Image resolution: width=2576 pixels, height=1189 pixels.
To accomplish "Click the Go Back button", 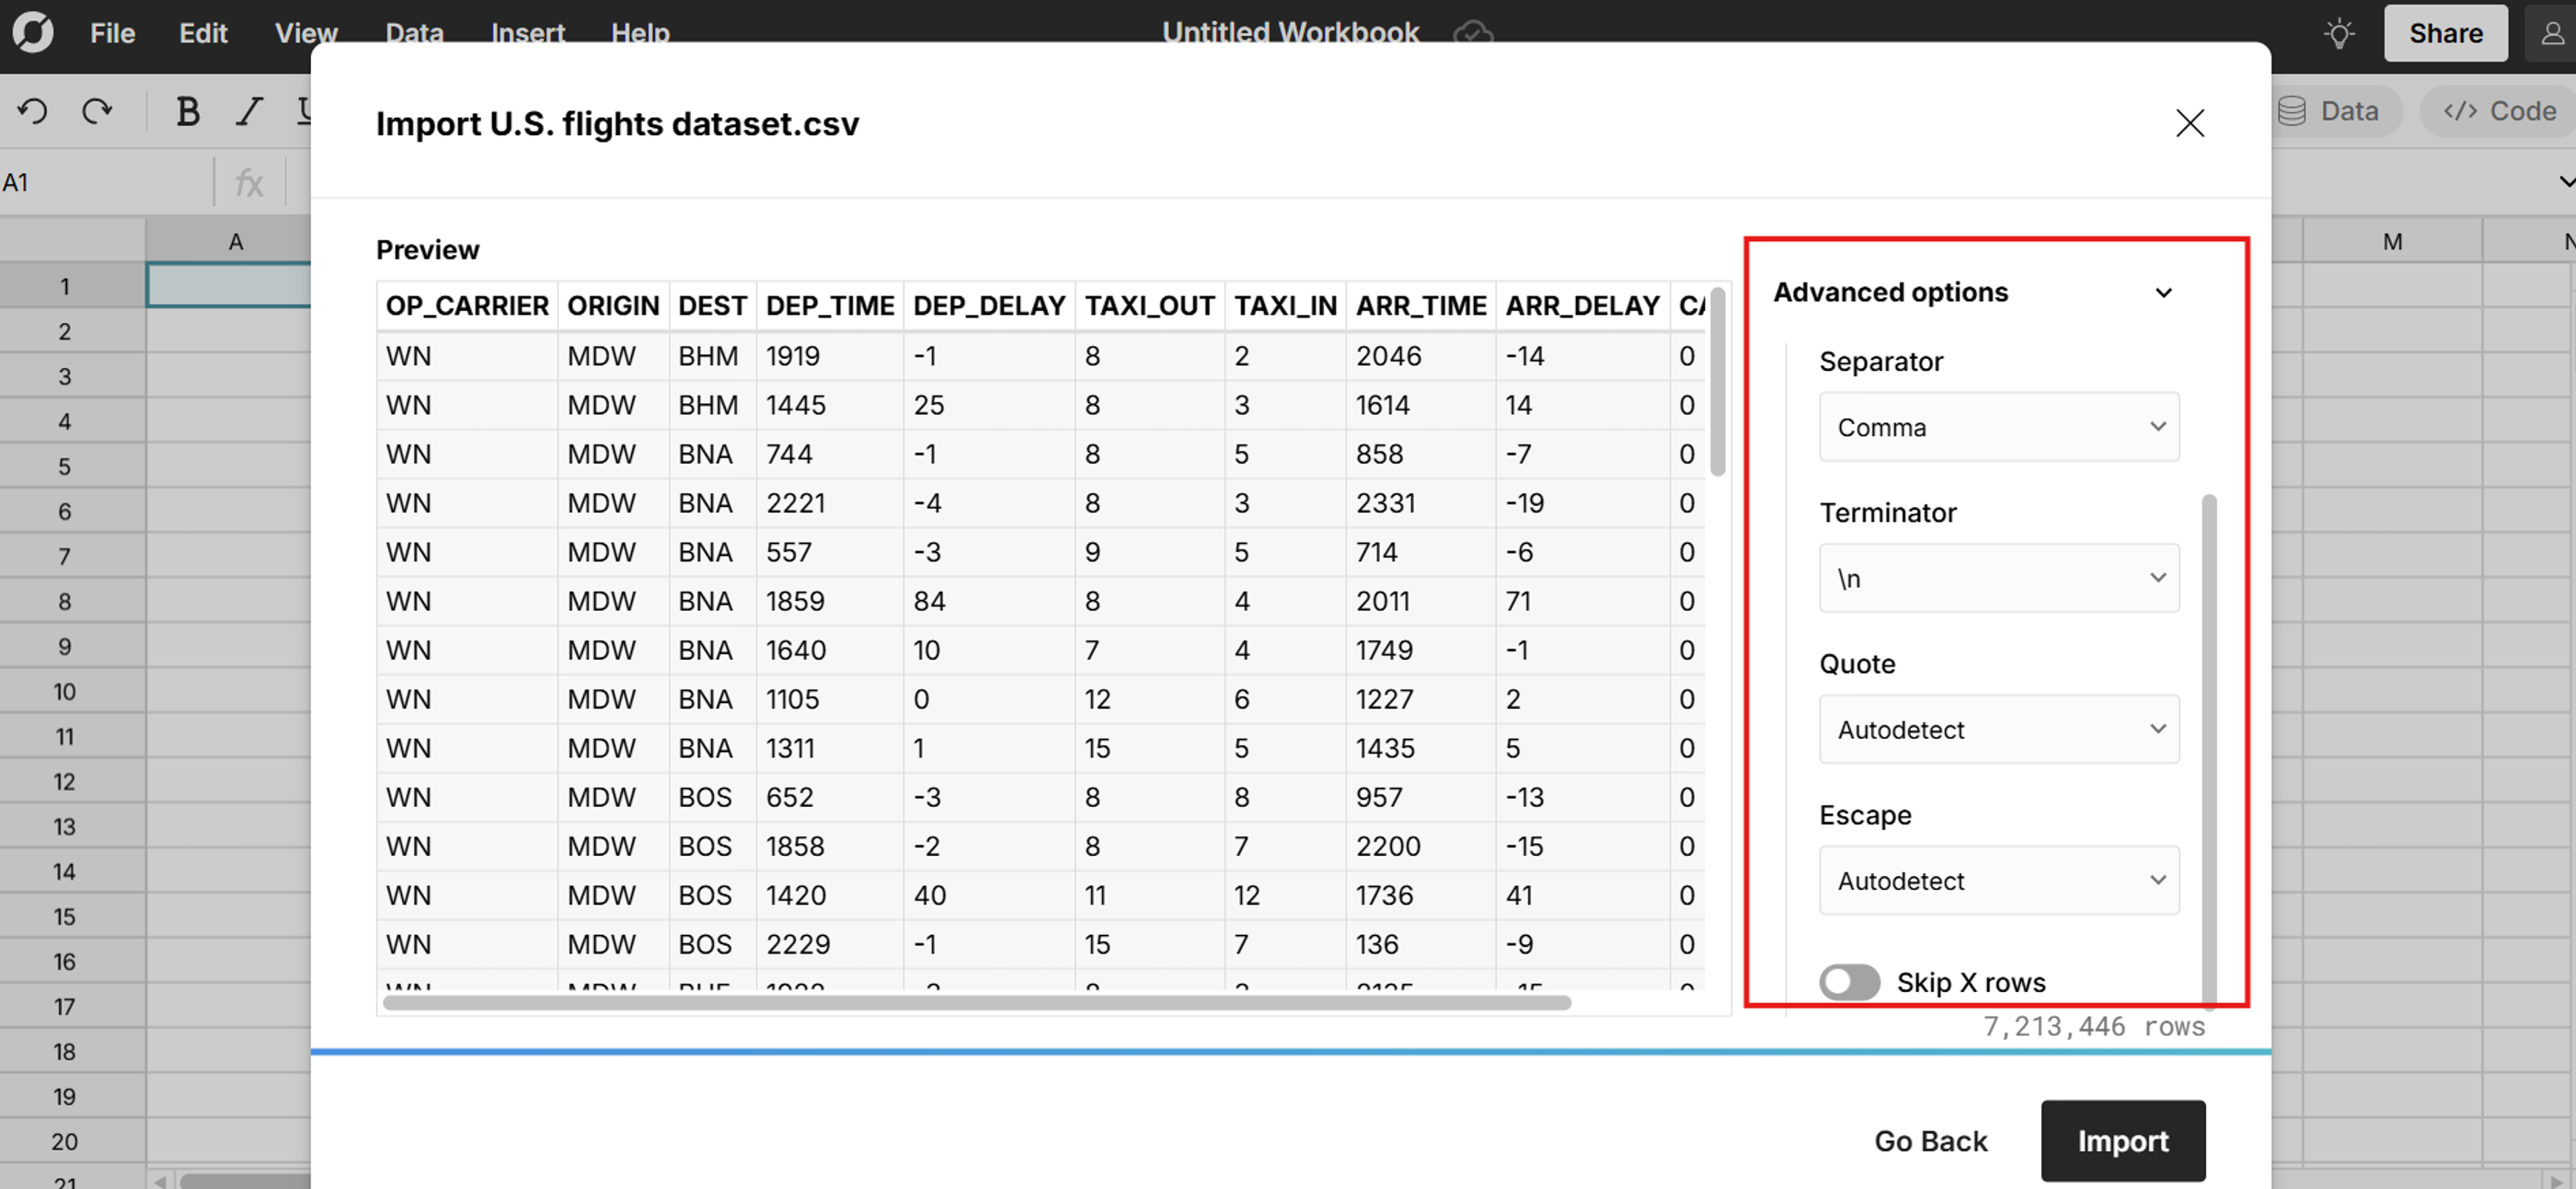I will (x=1930, y=1140).
